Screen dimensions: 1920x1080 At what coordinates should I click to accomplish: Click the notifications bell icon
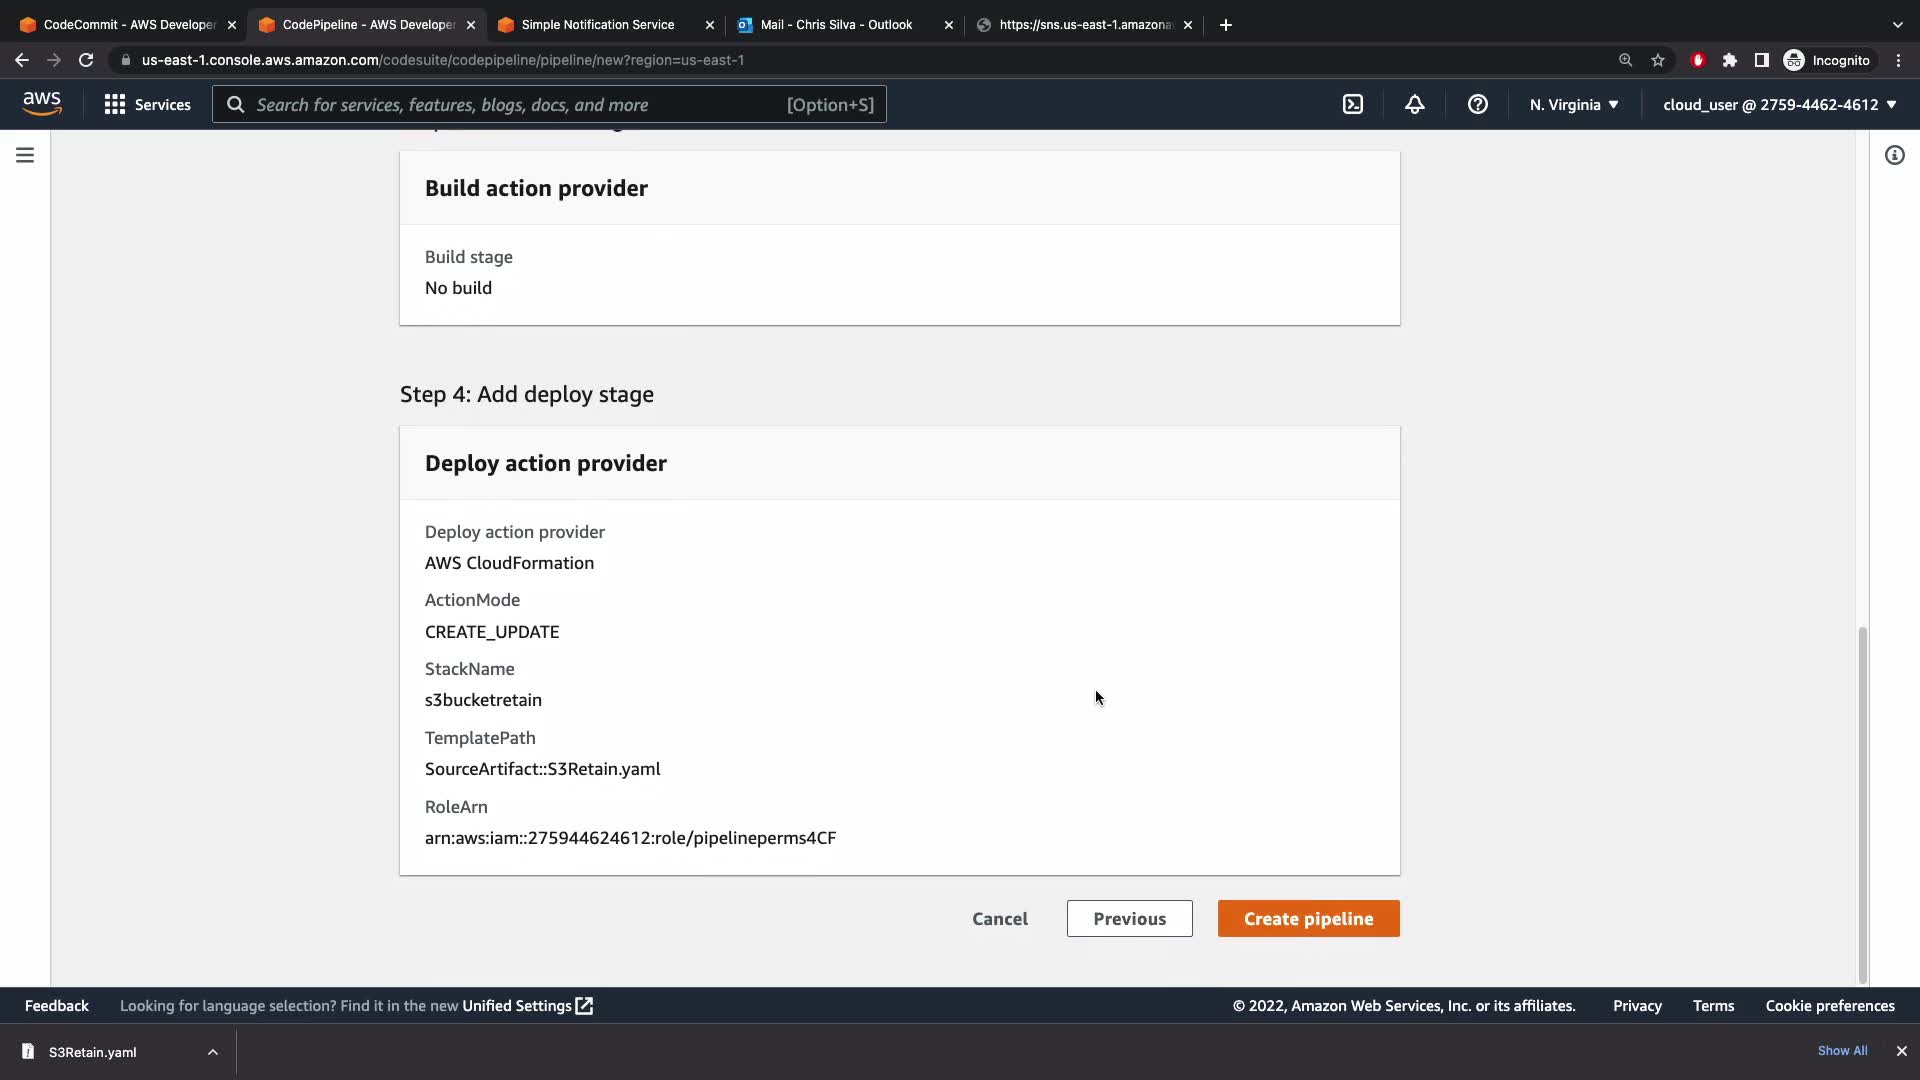[1414, 104]
